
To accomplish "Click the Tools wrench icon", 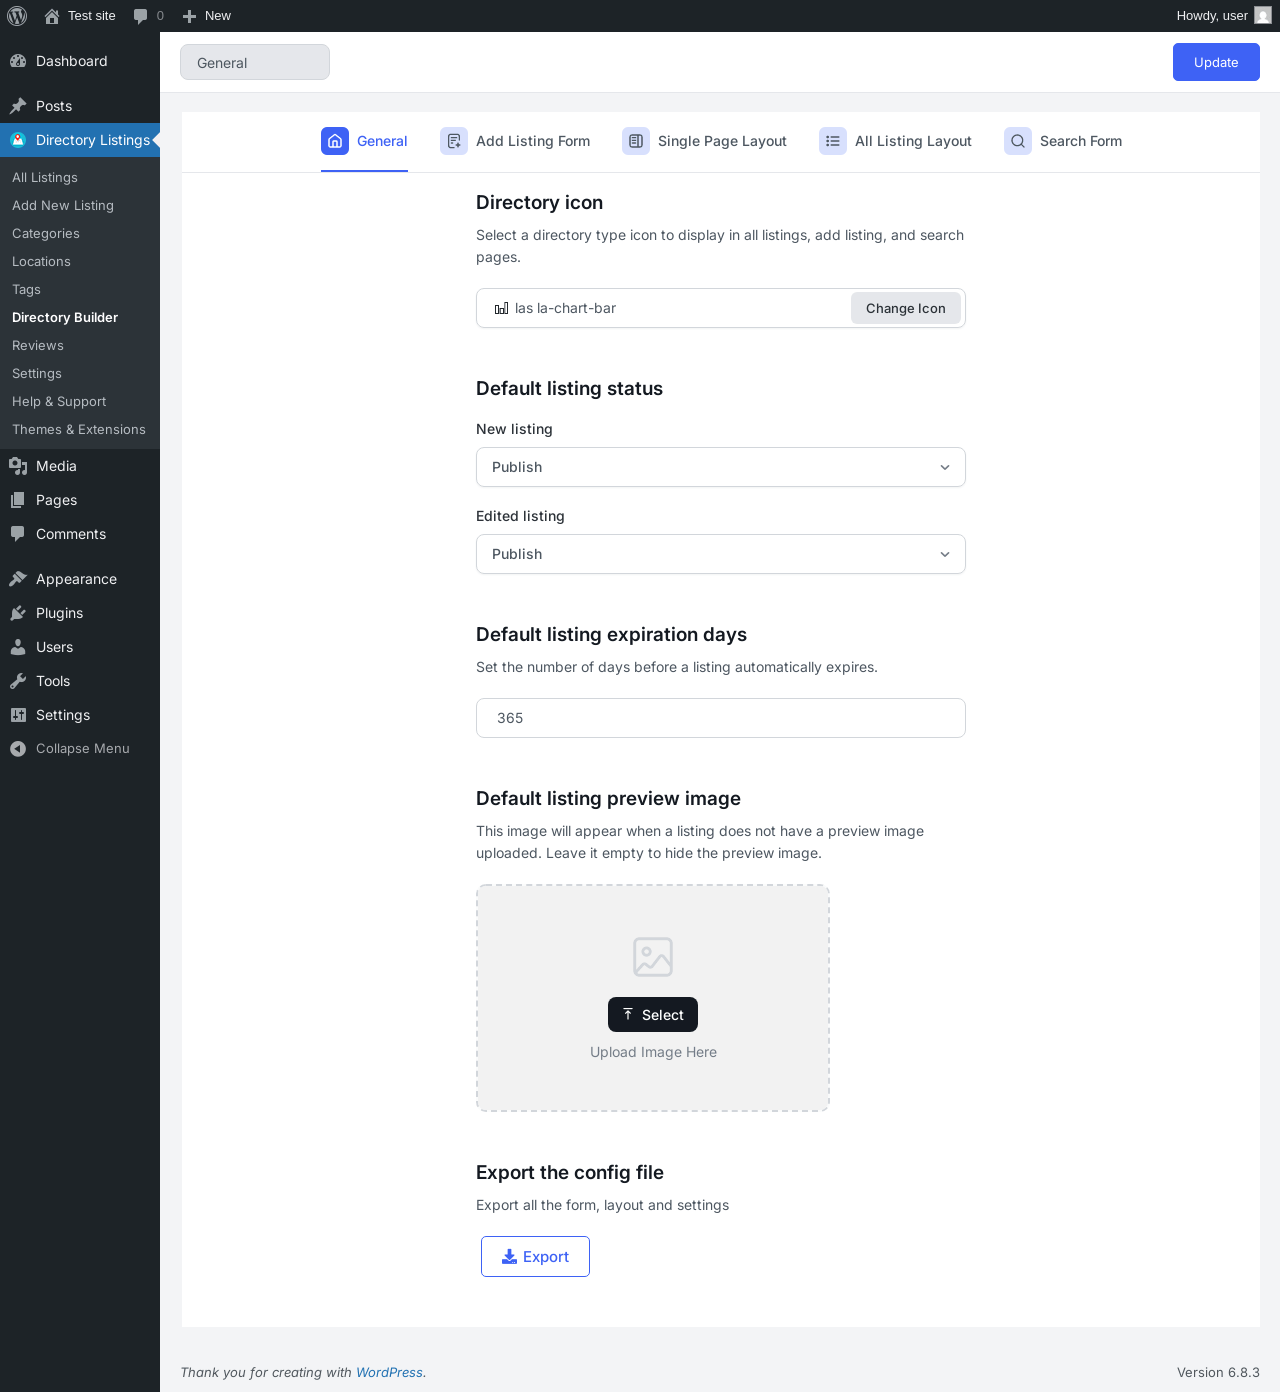I will tap(18, 681).
